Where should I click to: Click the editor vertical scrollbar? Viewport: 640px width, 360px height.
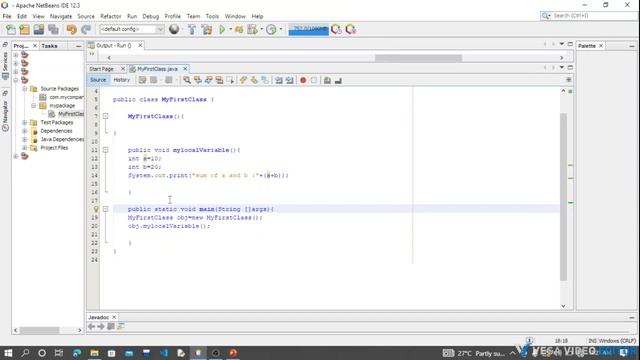(563, 197)
